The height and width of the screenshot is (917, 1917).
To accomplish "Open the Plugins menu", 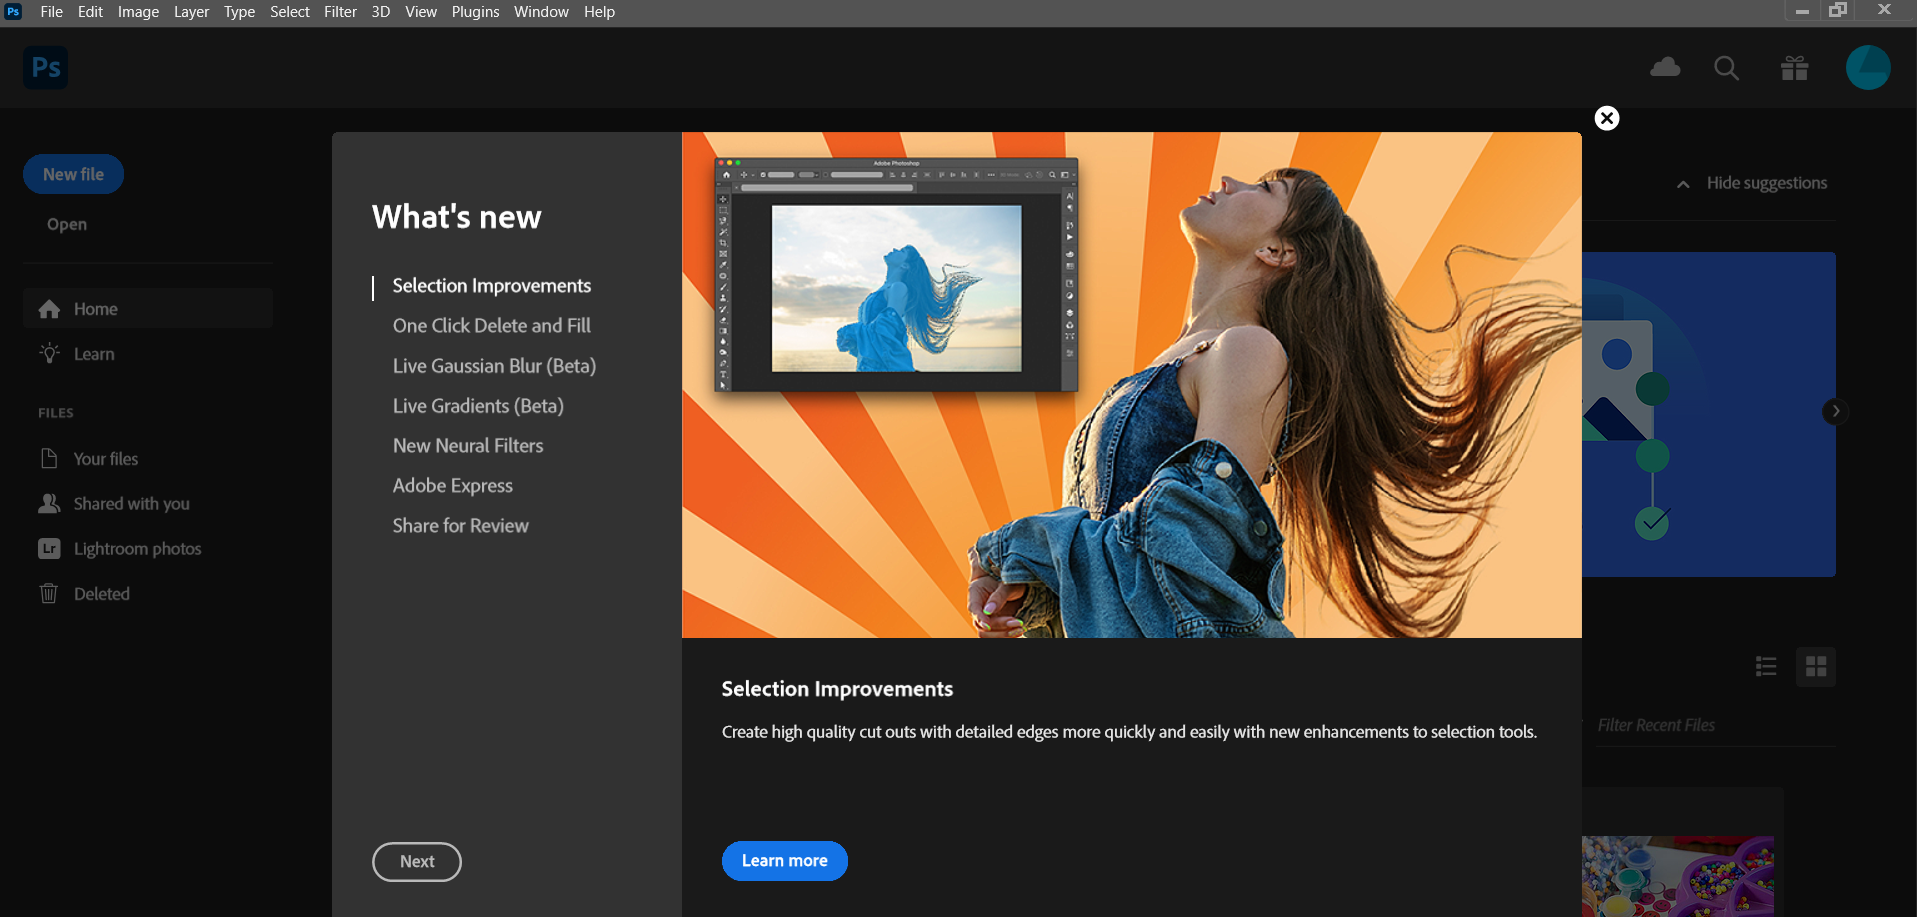I will coord(475,12).
